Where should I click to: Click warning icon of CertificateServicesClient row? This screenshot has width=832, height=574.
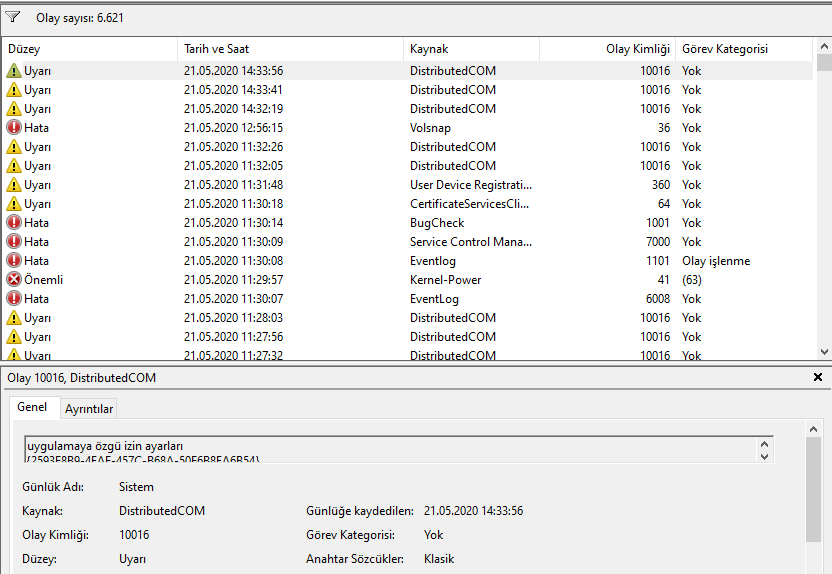point(14,204)
